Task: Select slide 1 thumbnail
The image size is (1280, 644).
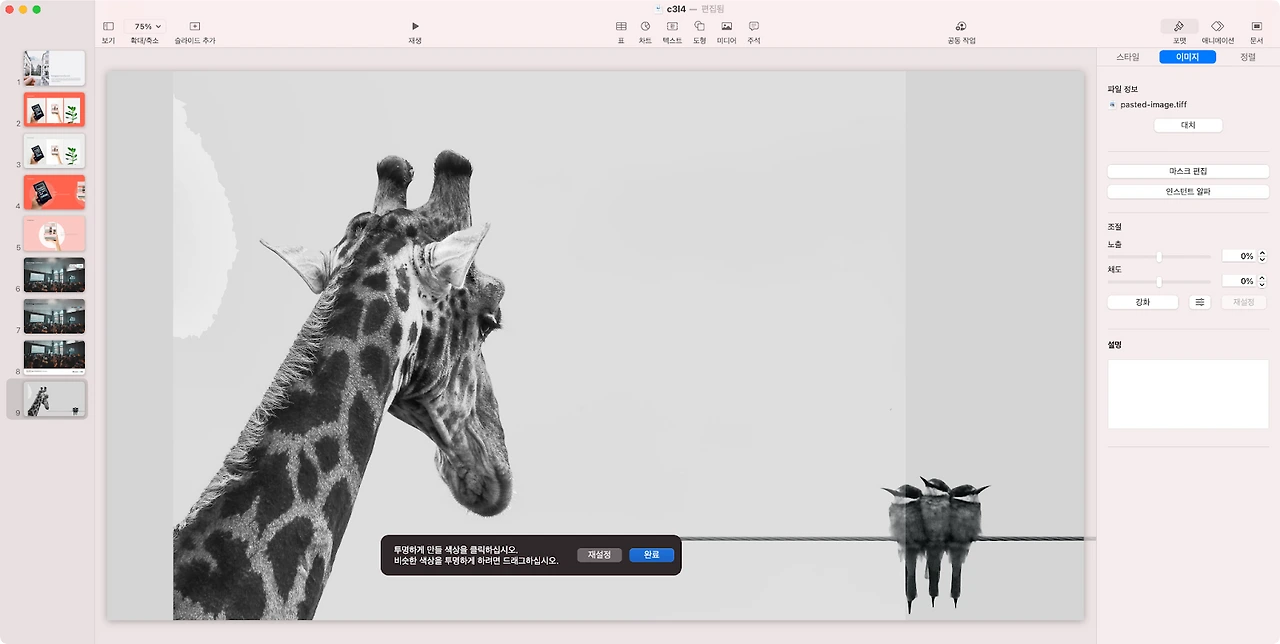Action: [54, 68]
